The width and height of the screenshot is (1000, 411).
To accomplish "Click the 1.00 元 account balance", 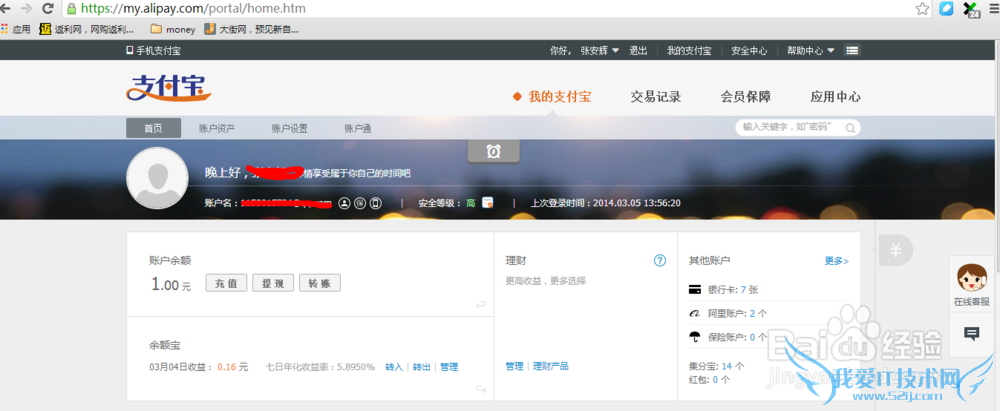I will pyautogui.click(x=170, y=285).
